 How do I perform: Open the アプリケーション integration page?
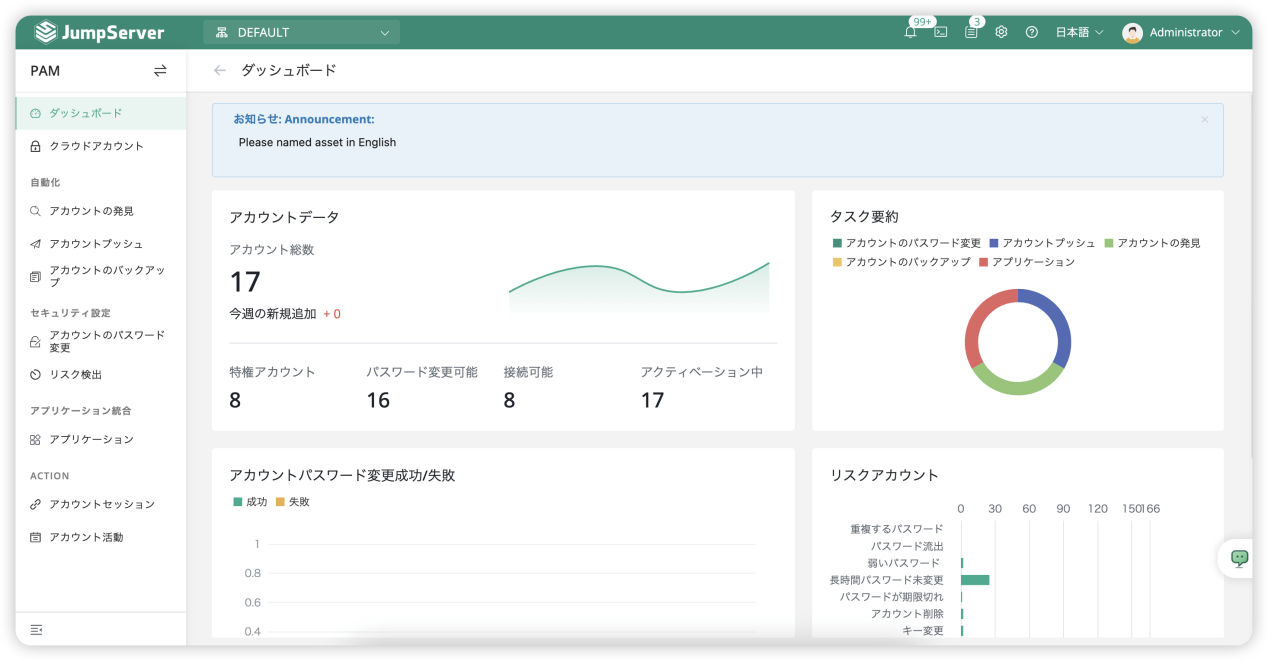[x=93, y=439]
